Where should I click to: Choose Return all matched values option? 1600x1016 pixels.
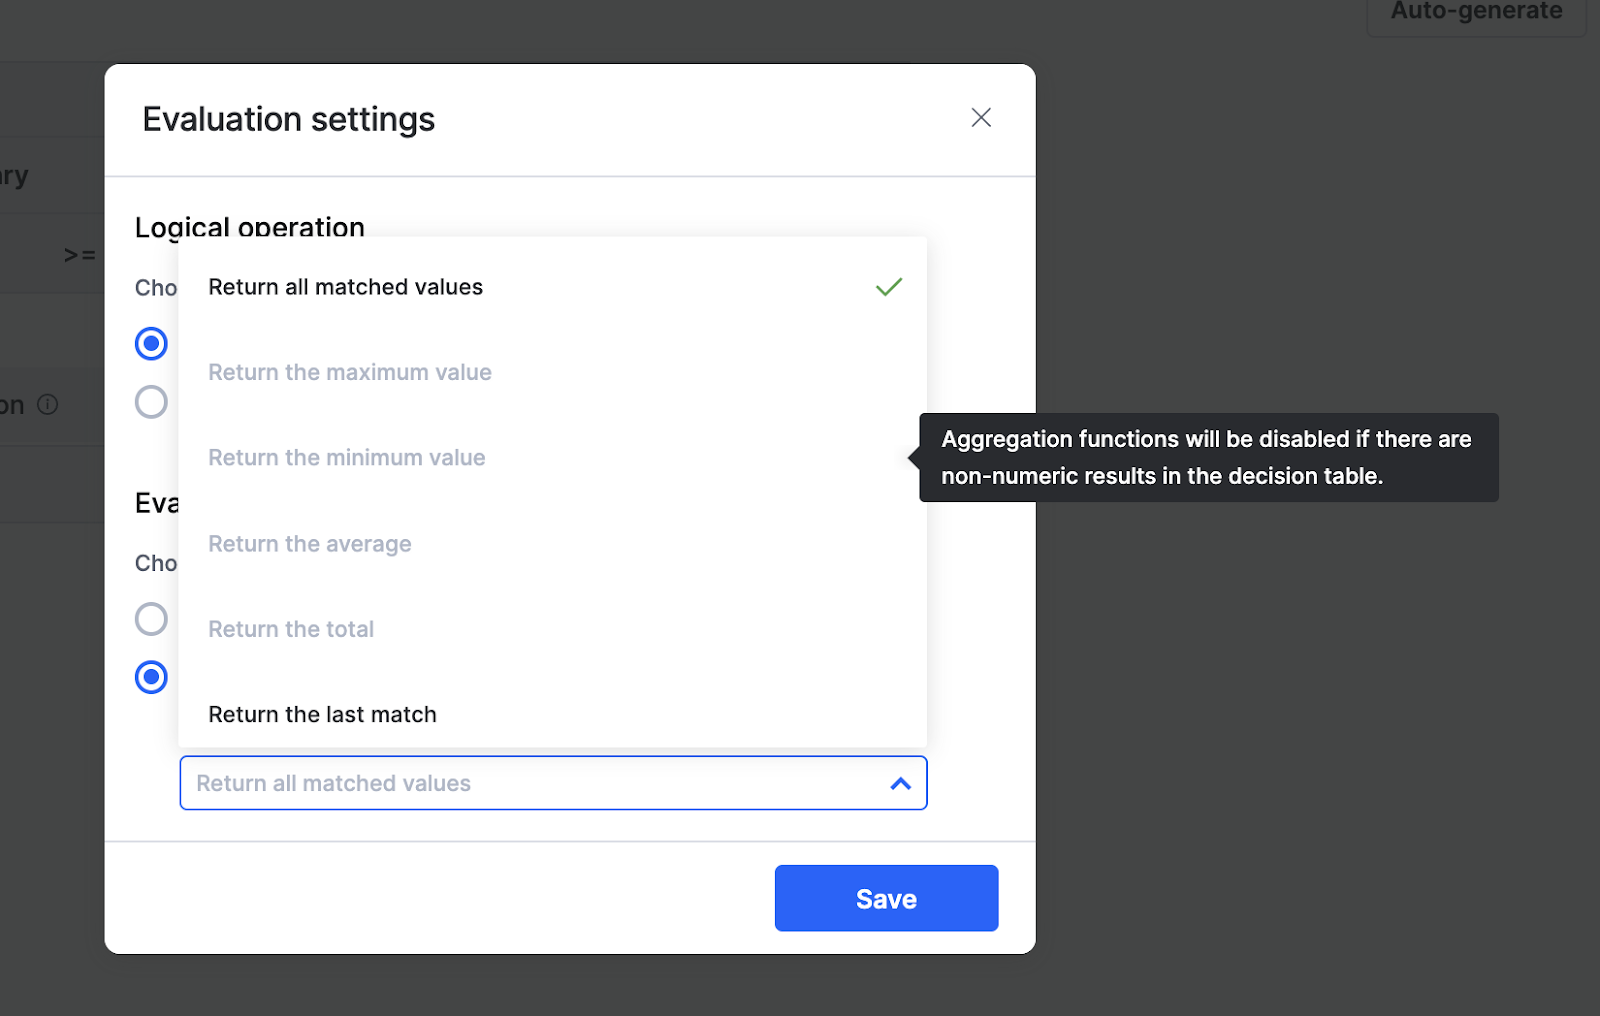(553, 287)
